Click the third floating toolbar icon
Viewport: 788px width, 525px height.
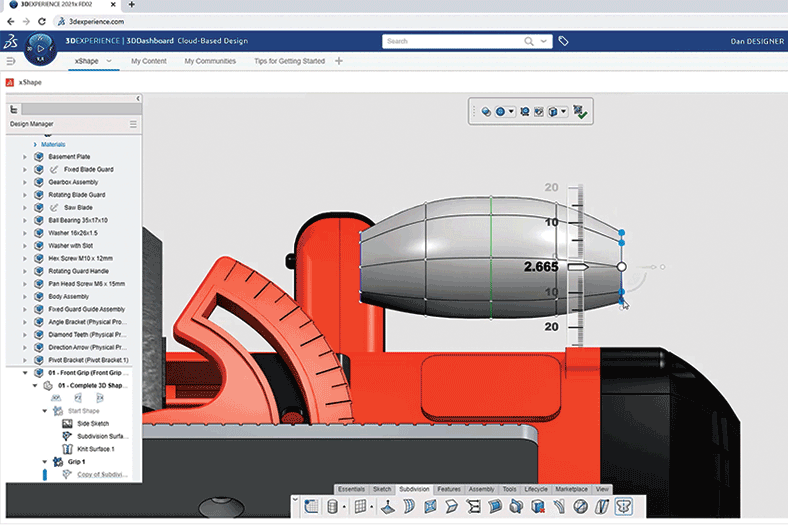(x=525, y=112)
